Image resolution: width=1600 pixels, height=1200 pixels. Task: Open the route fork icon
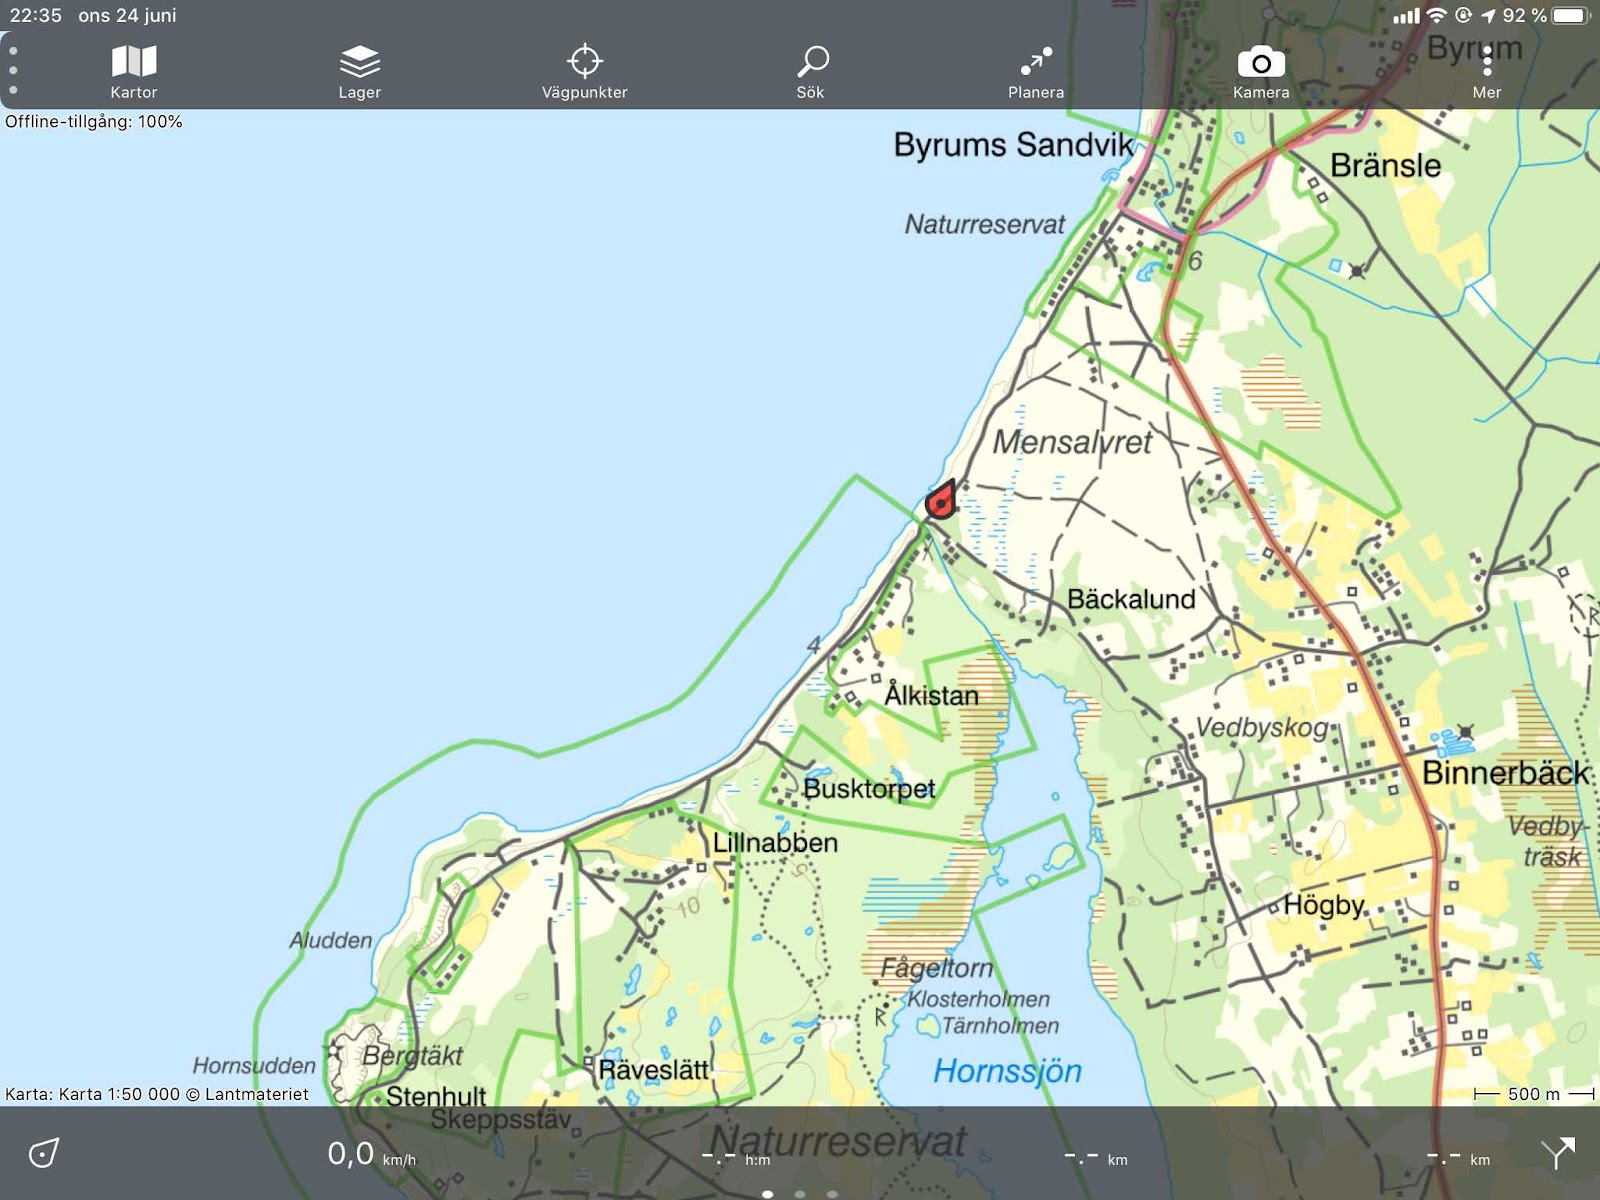[1557, 1153]
